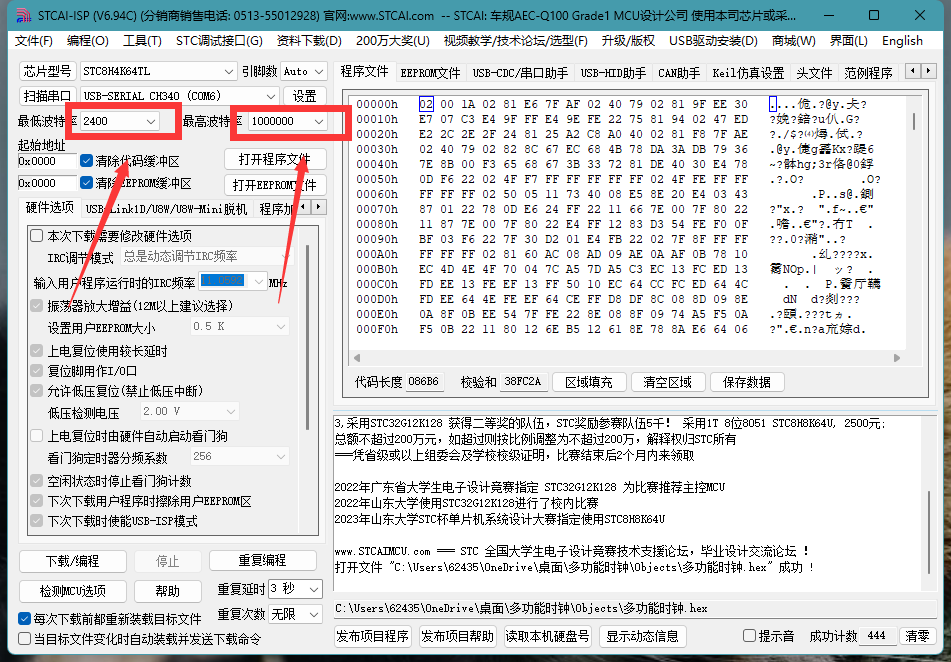
Task: Open the USB-Link1D/U8W/U8W-Mini脱机 tab
Action: click(x=166, y=209)
